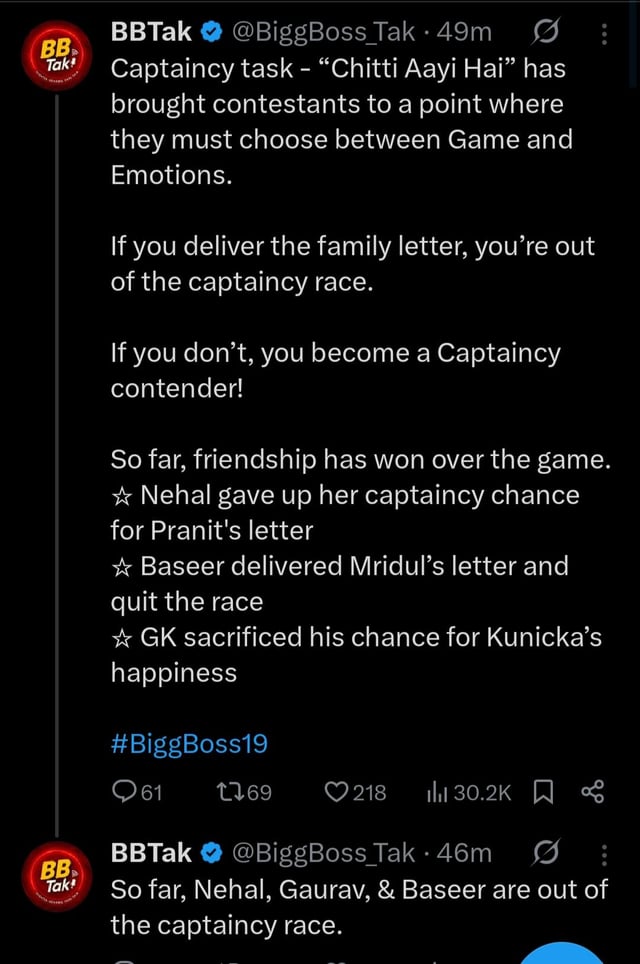The image size is (640, 964).
Task: Open more options on the 46m tweet
Action: 604,852
